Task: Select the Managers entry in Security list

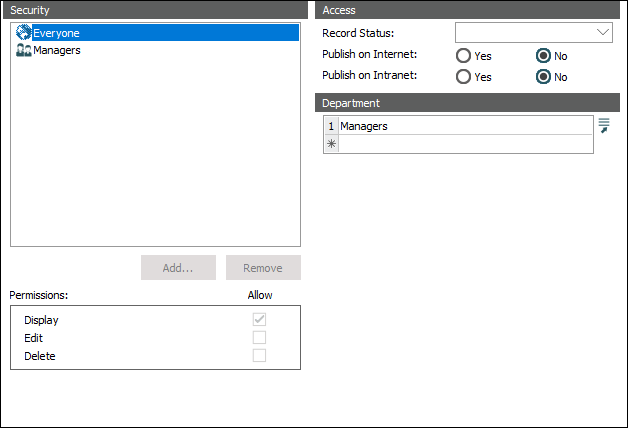Action: tap(57, 50)
